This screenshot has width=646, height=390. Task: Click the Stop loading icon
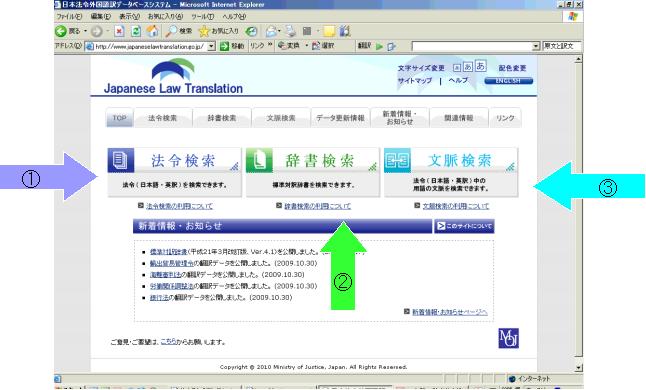[119, 31]
